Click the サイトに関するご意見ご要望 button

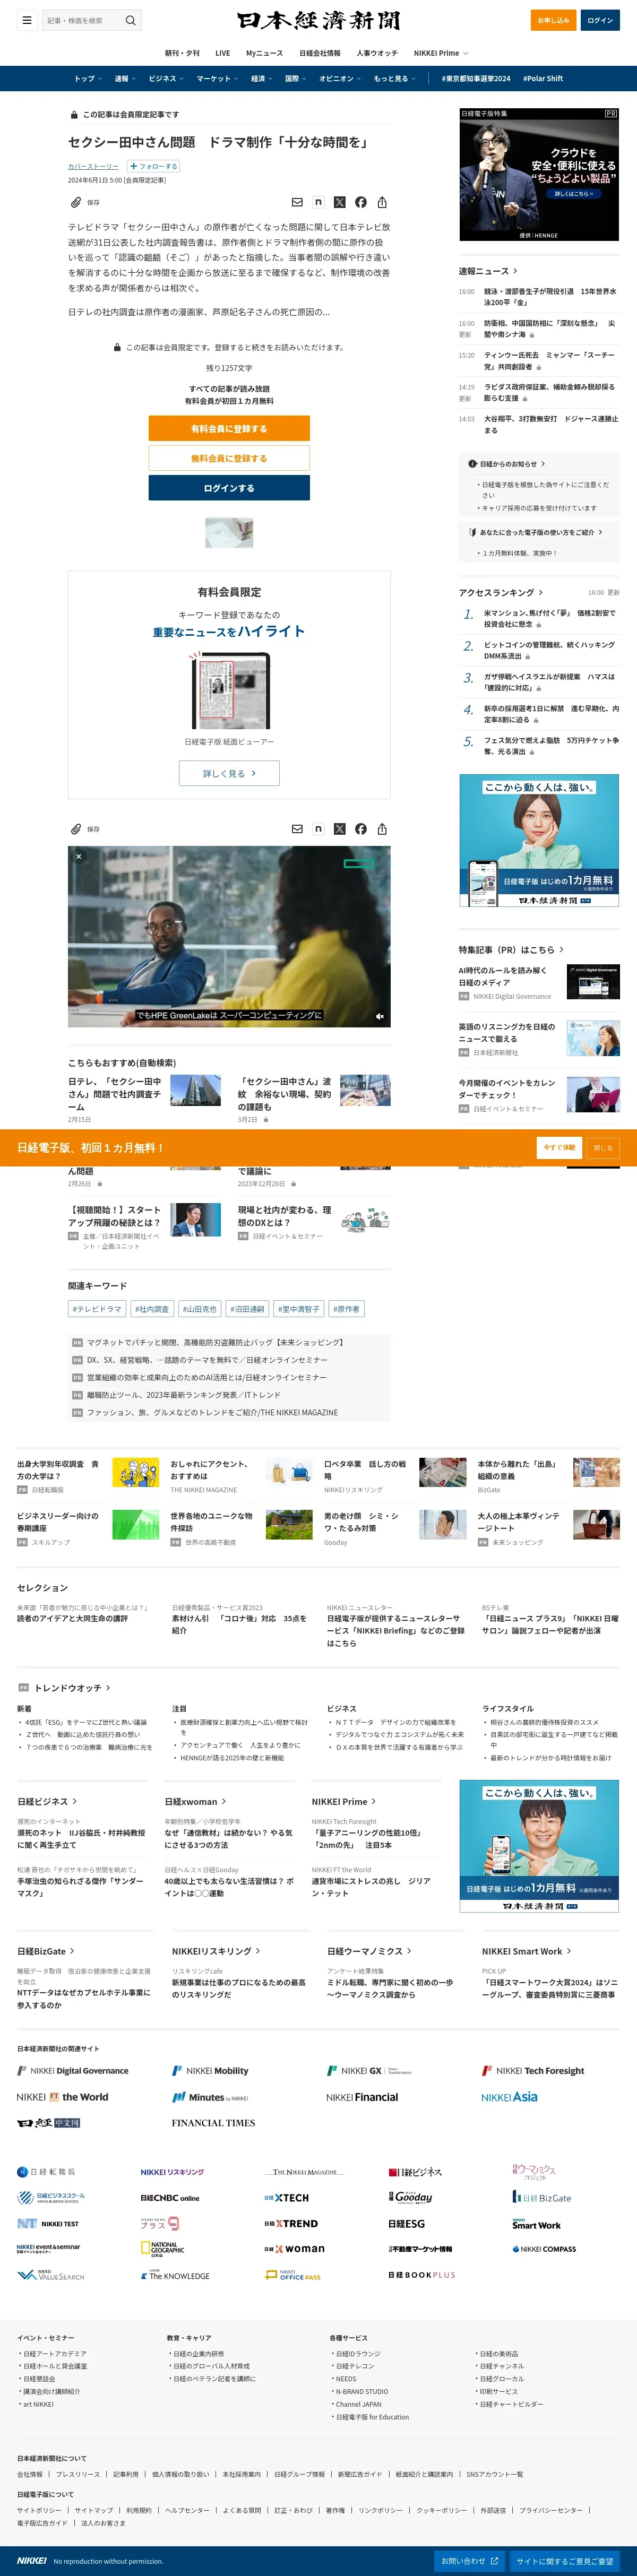click(x=565, y=2561)
